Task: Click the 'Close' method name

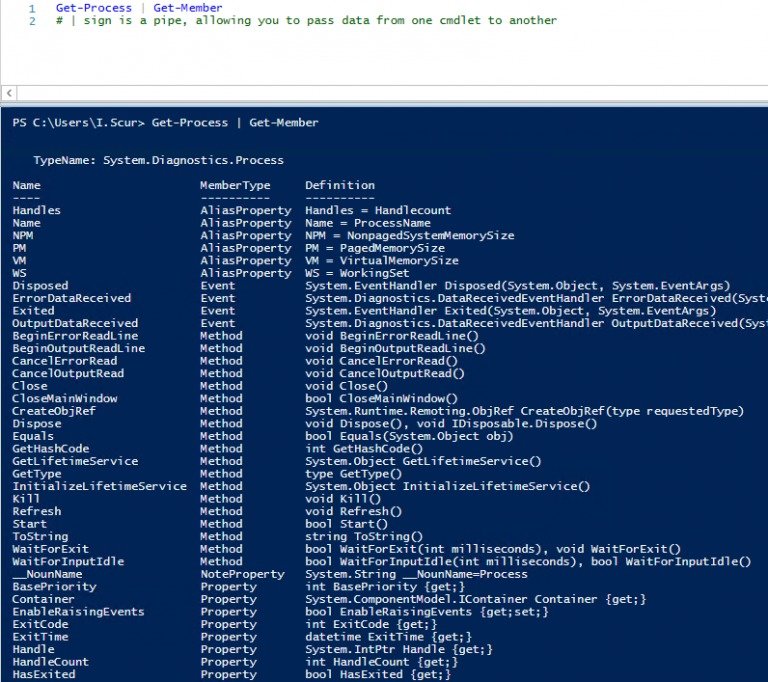Action: click(x=30, y=386)
